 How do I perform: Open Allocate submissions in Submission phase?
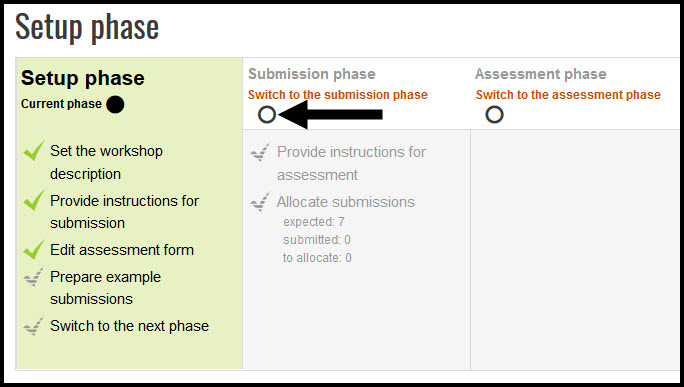(x=345, y=202)
